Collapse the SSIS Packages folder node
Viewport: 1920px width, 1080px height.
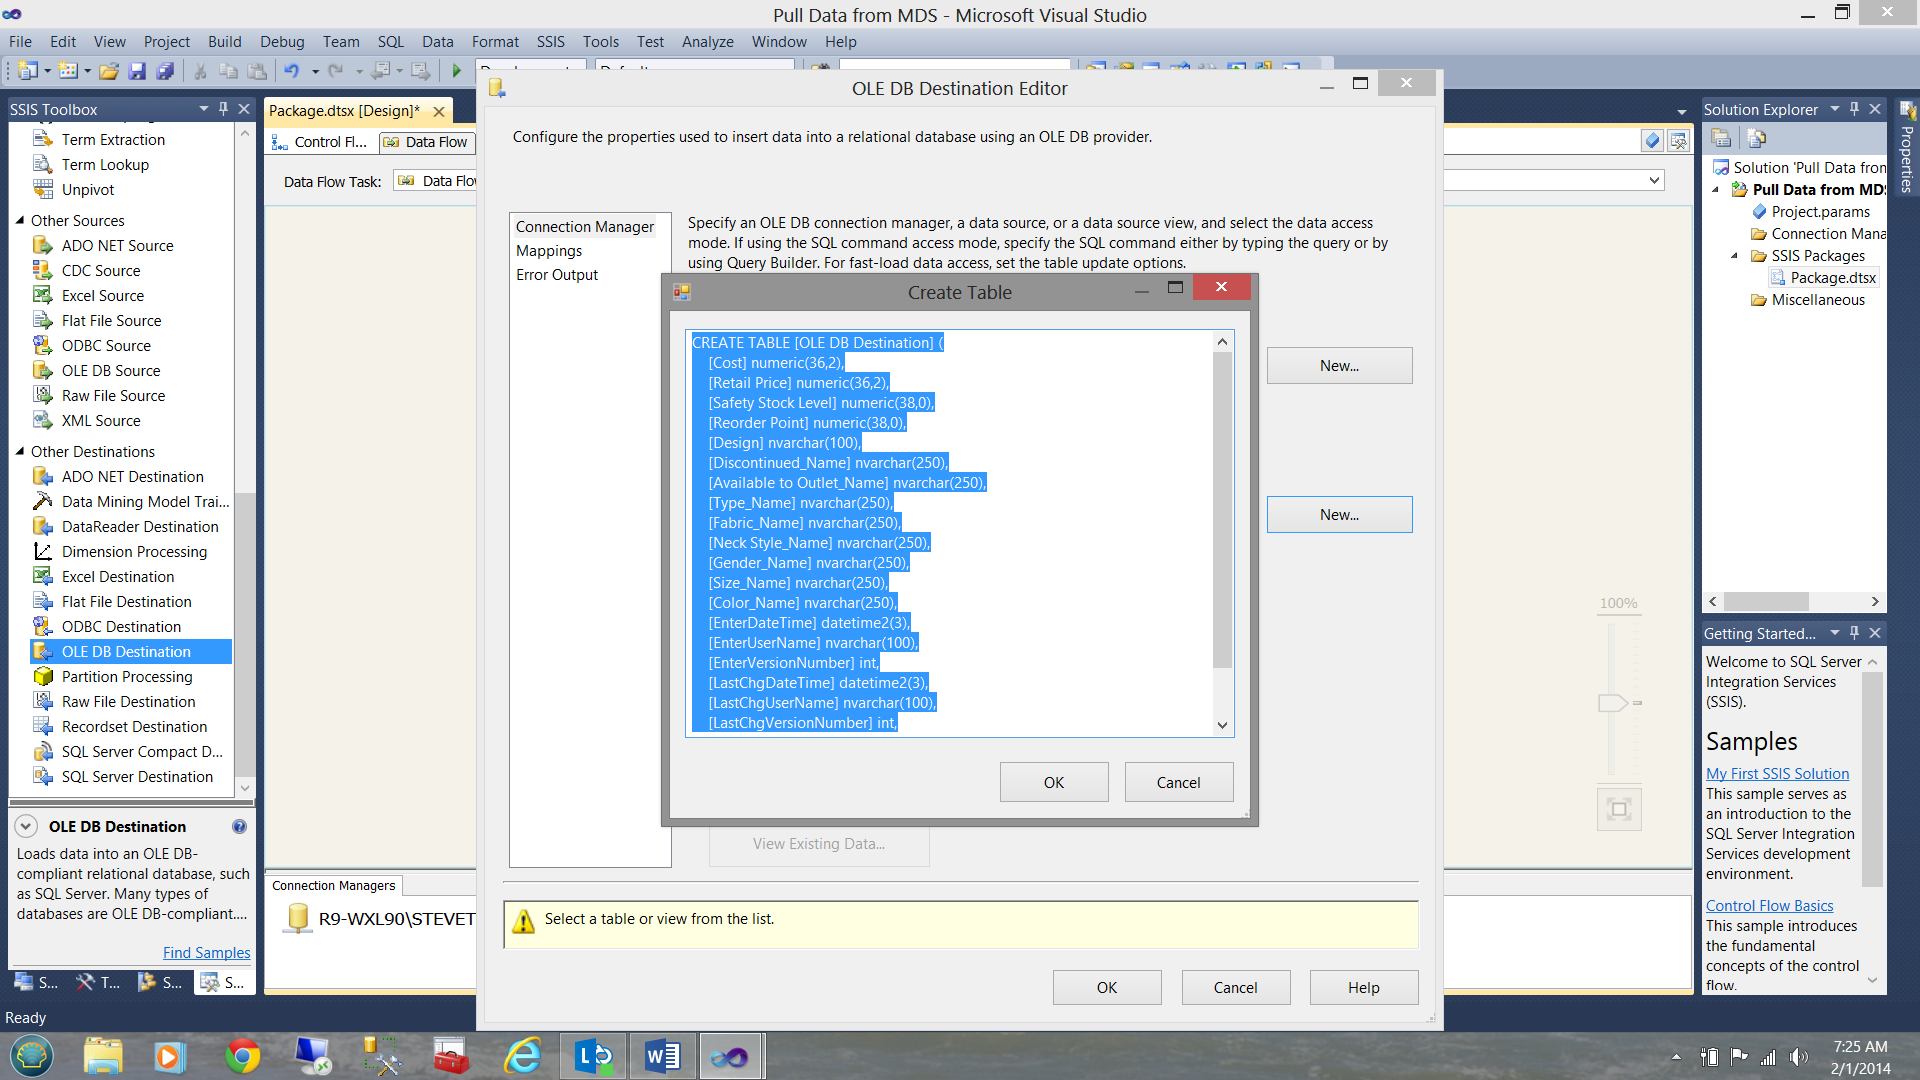pyautogui.click(x=1735, y=256)
